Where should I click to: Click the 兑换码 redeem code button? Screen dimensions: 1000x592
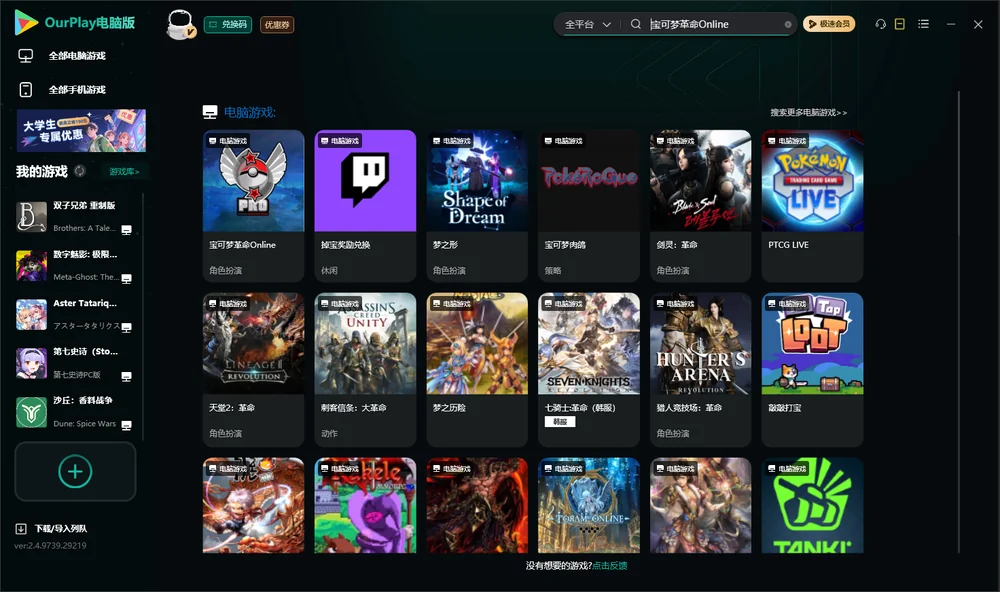tap(228, 25)
